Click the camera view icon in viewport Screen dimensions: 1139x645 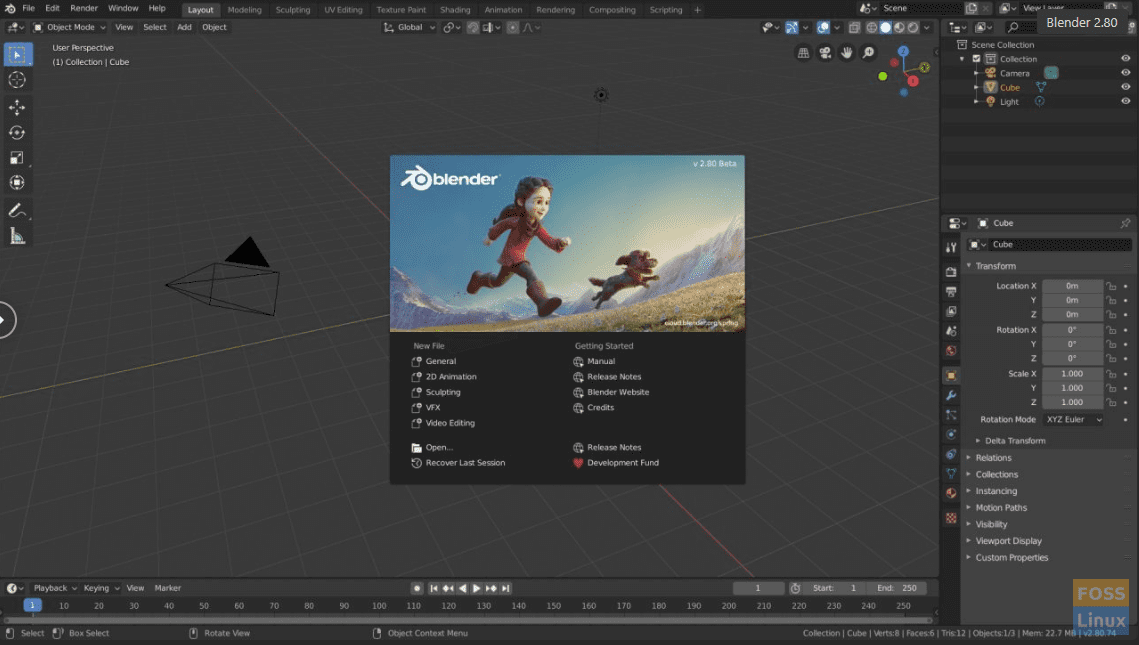tap(825, 53)
